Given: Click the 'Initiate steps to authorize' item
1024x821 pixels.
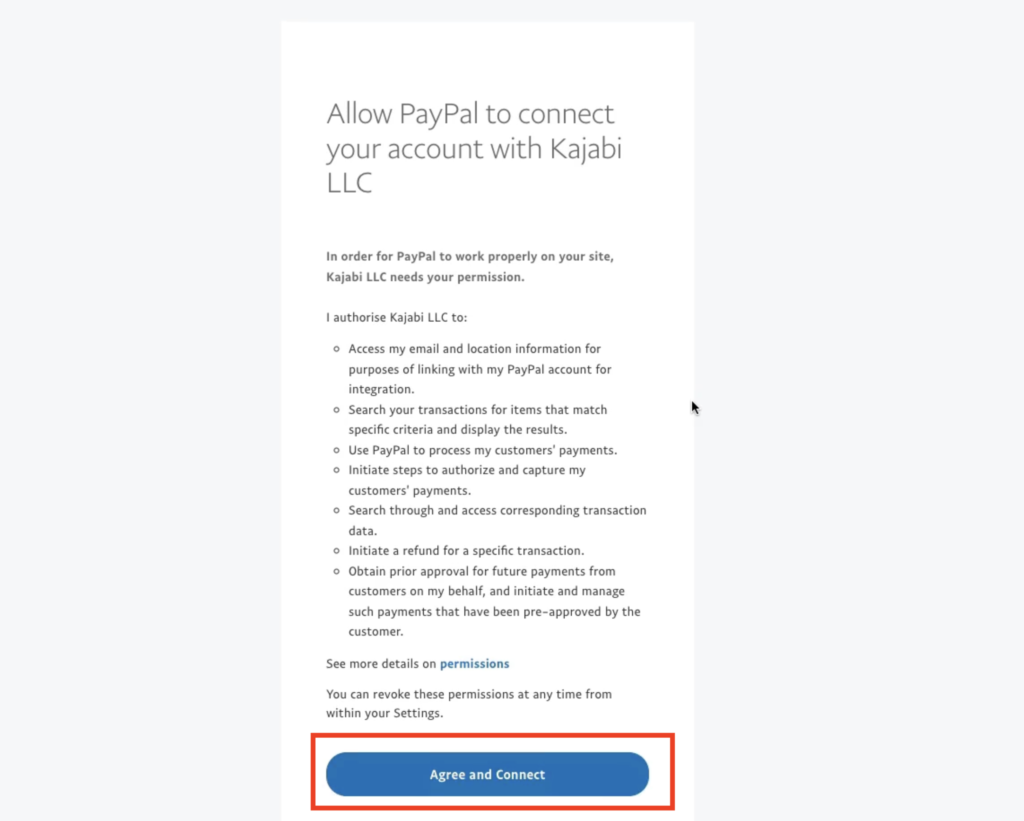Looking at the screenshot, I should click(467, 480).
